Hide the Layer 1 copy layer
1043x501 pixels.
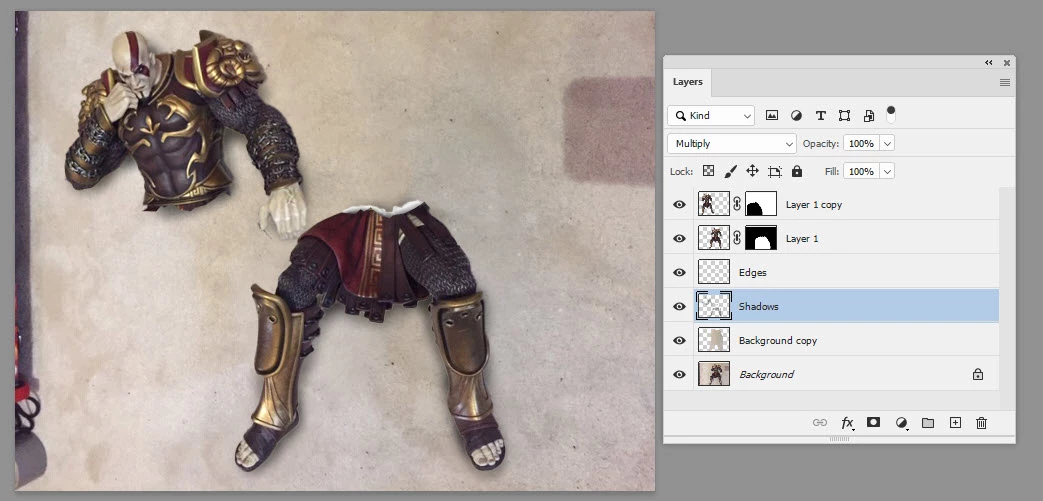(679, 204)
